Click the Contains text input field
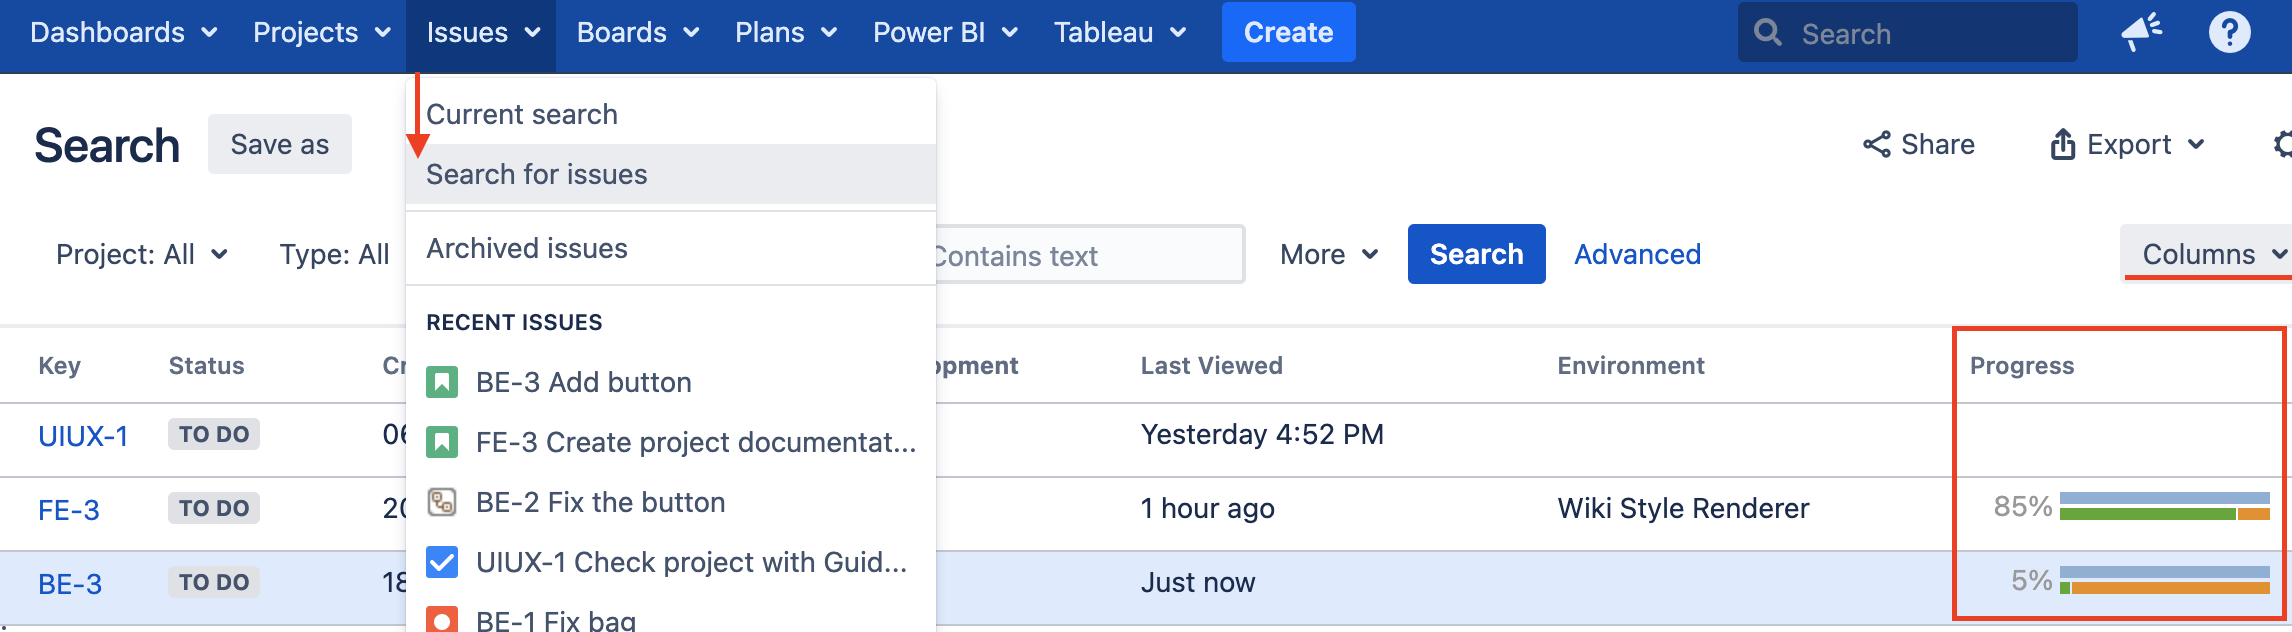The height and width of the screenshot is (632, 2292). 1085,256
